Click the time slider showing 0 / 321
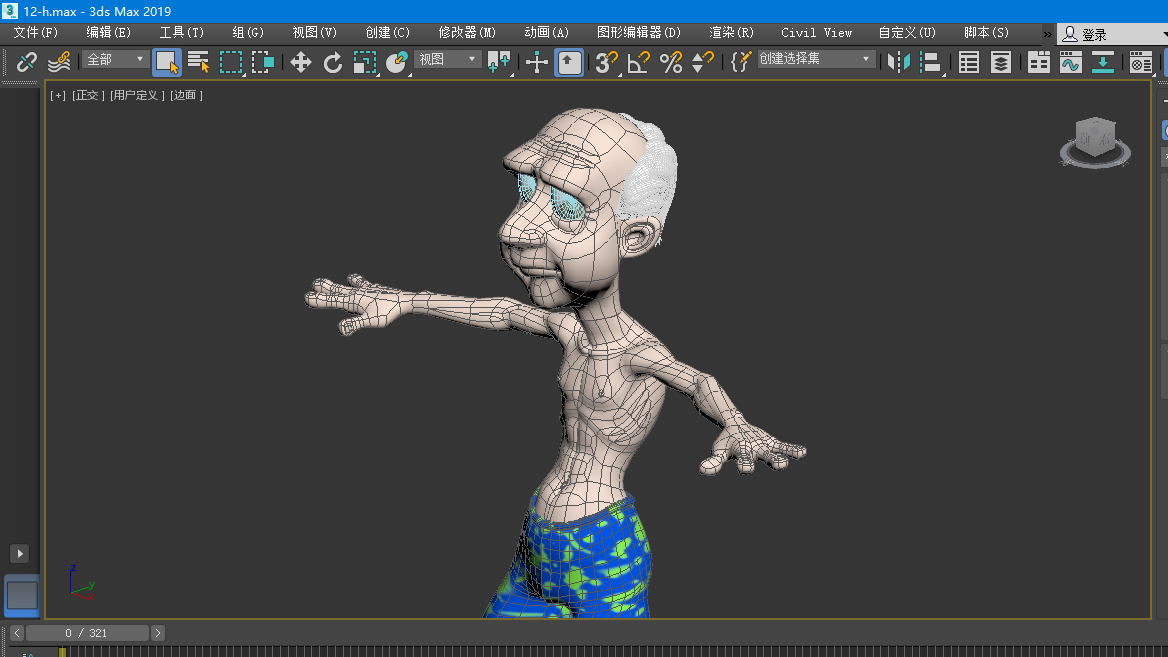Image resolution: width=1168 pixels, height=657 pixels. point(87,633)
